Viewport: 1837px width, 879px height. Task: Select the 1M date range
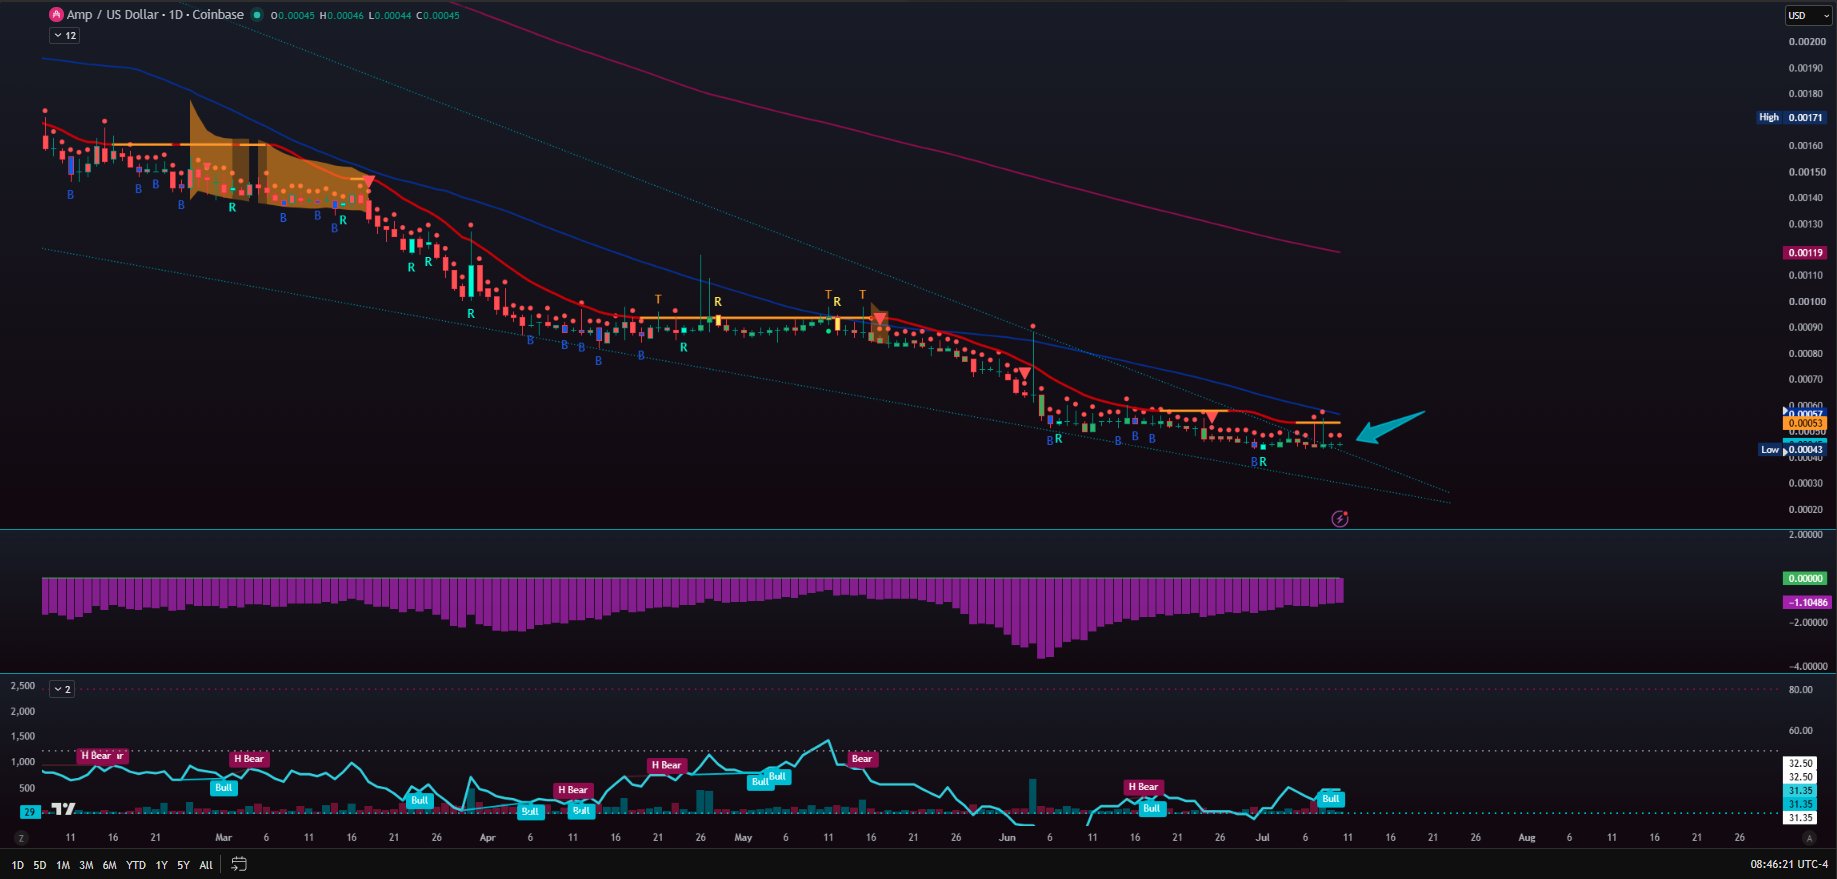(63, 865)
